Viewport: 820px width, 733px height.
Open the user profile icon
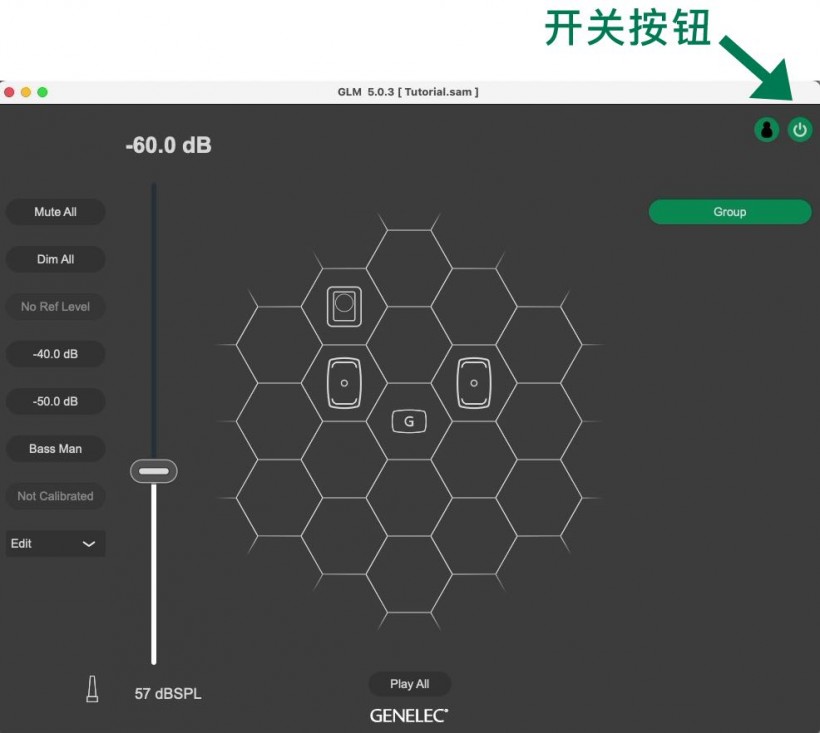pos(767,130)
